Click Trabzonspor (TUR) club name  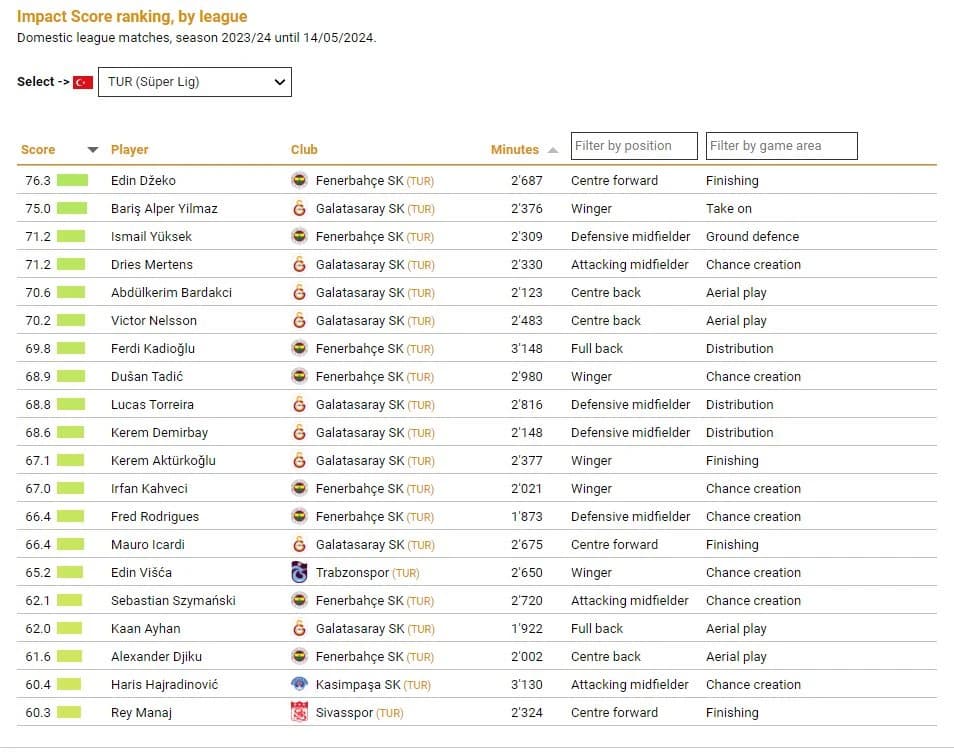coord(367,573)
